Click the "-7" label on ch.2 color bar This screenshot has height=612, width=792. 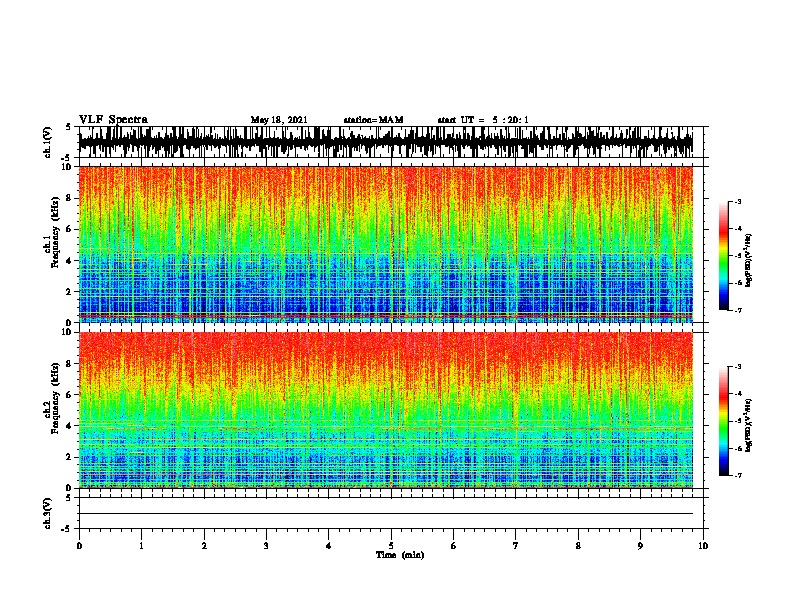point(738,476)
